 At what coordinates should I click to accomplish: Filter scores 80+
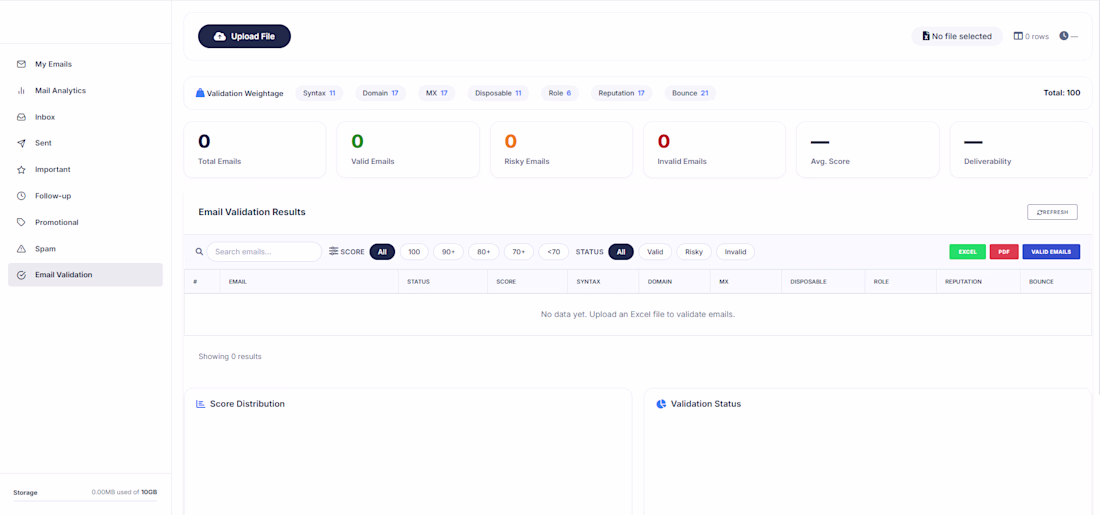pos(484,252)
